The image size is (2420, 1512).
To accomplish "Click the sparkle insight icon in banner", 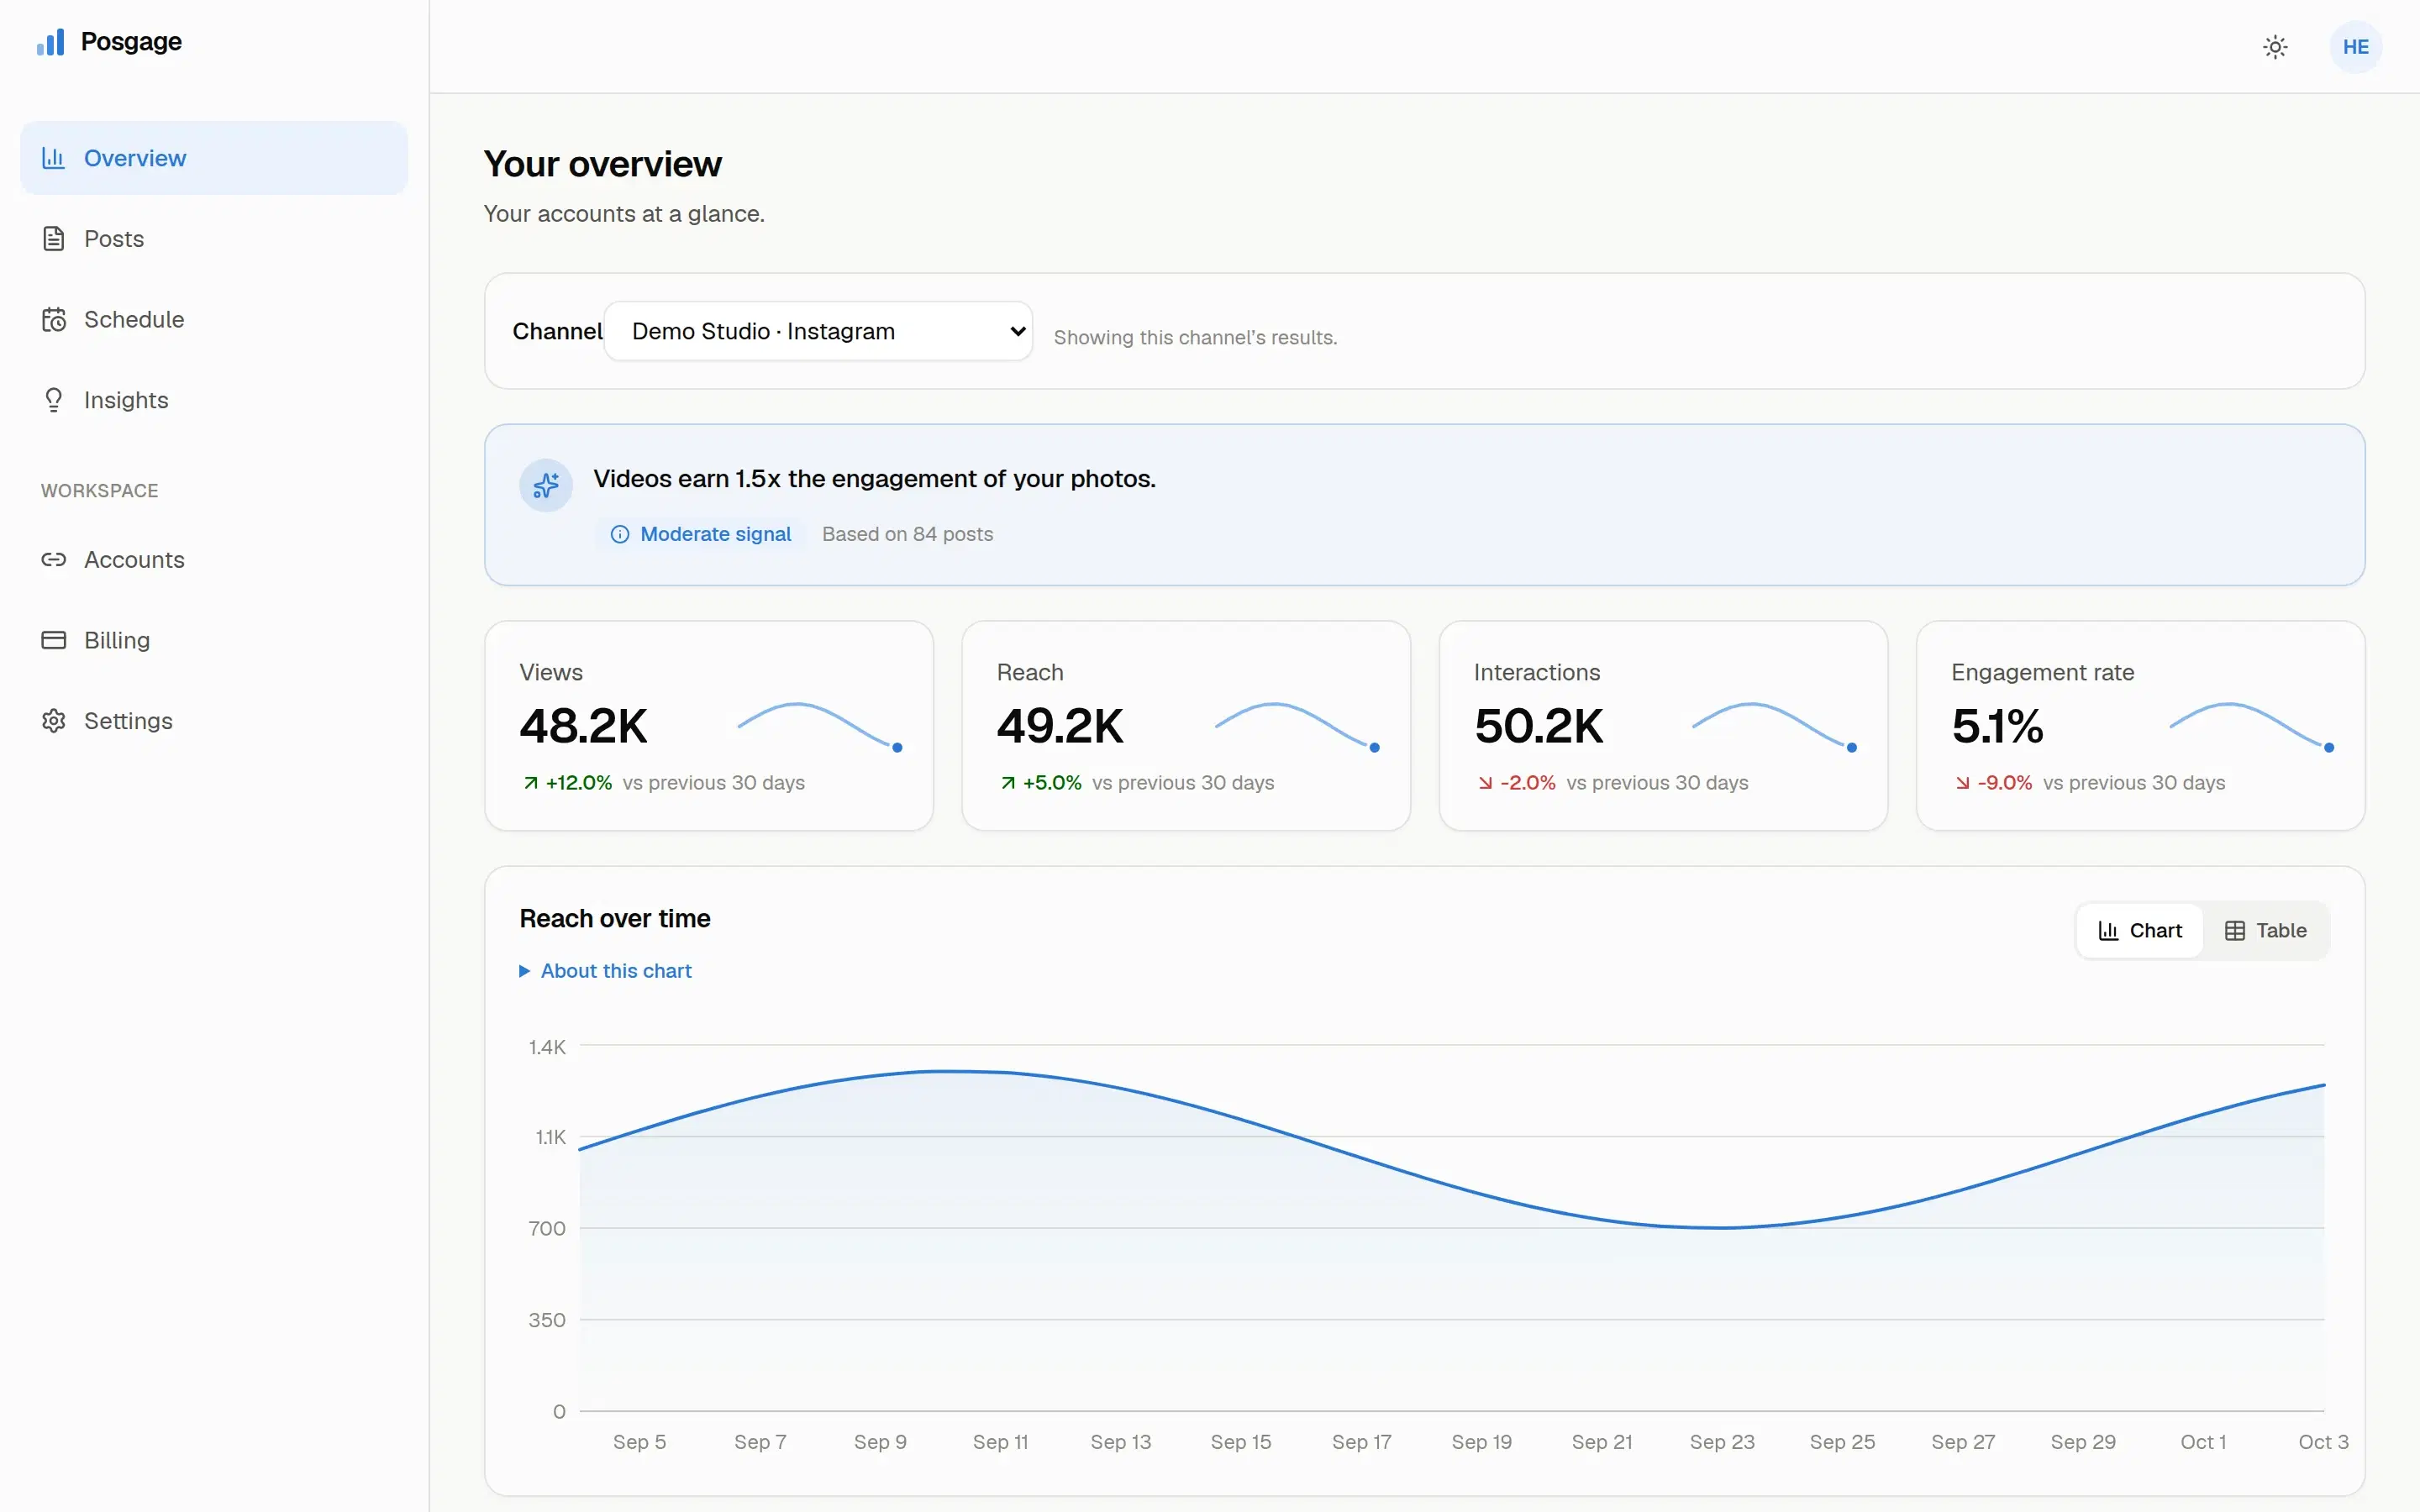I will tap(546, 485).
